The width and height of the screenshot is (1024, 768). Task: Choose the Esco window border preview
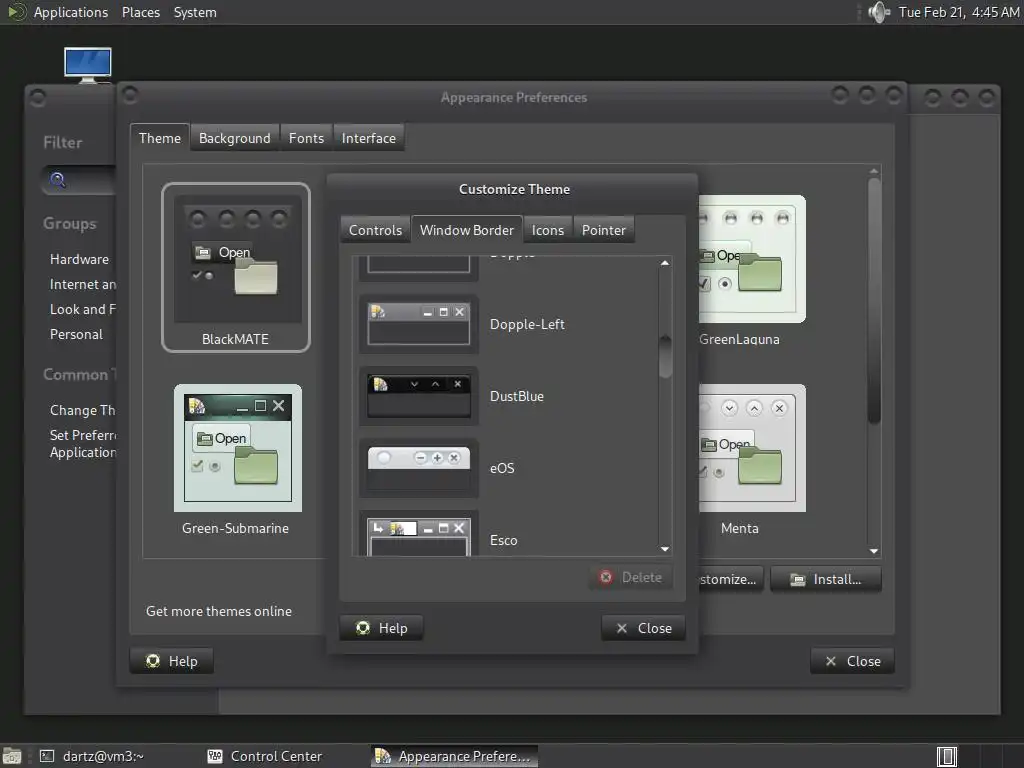point(419,534)
